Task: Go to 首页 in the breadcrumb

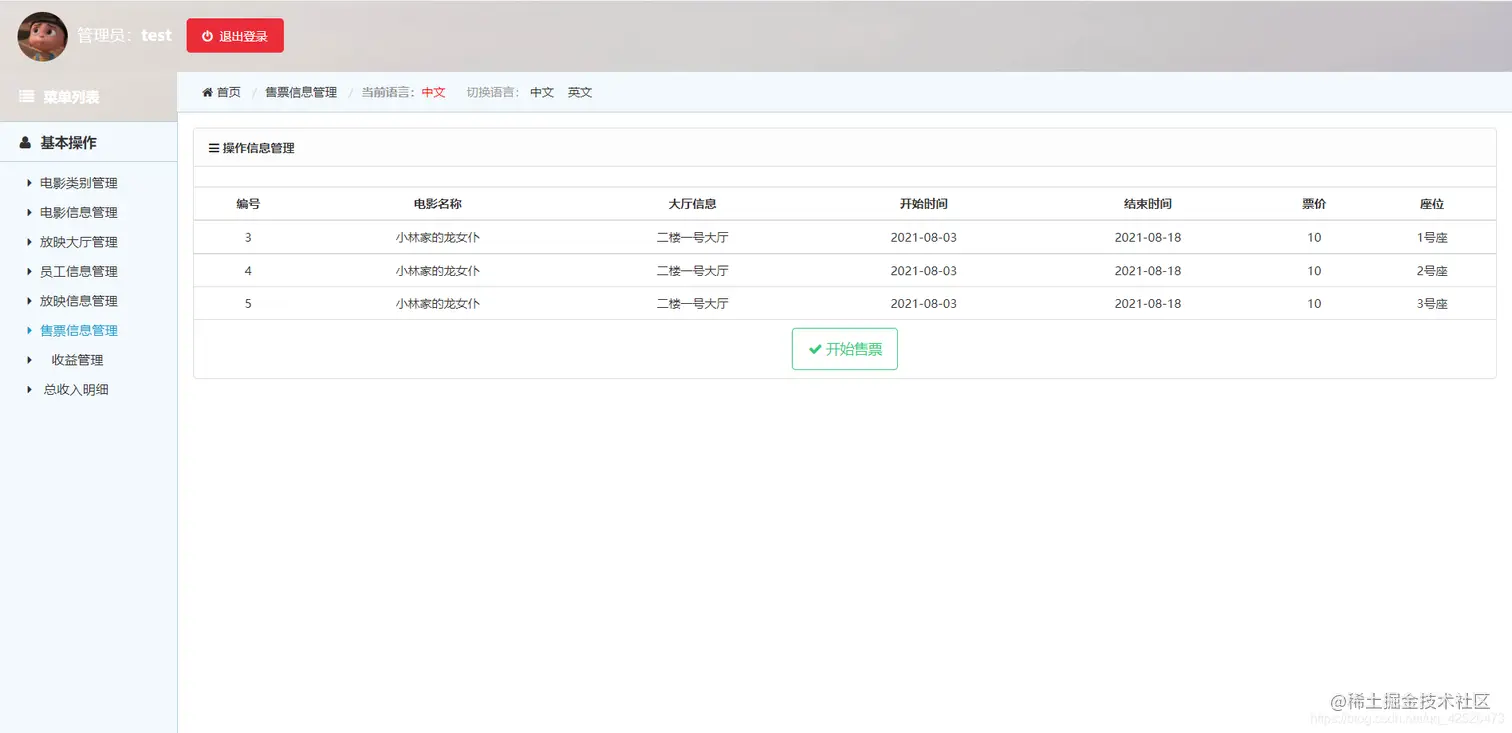Action: pos(229,92)
